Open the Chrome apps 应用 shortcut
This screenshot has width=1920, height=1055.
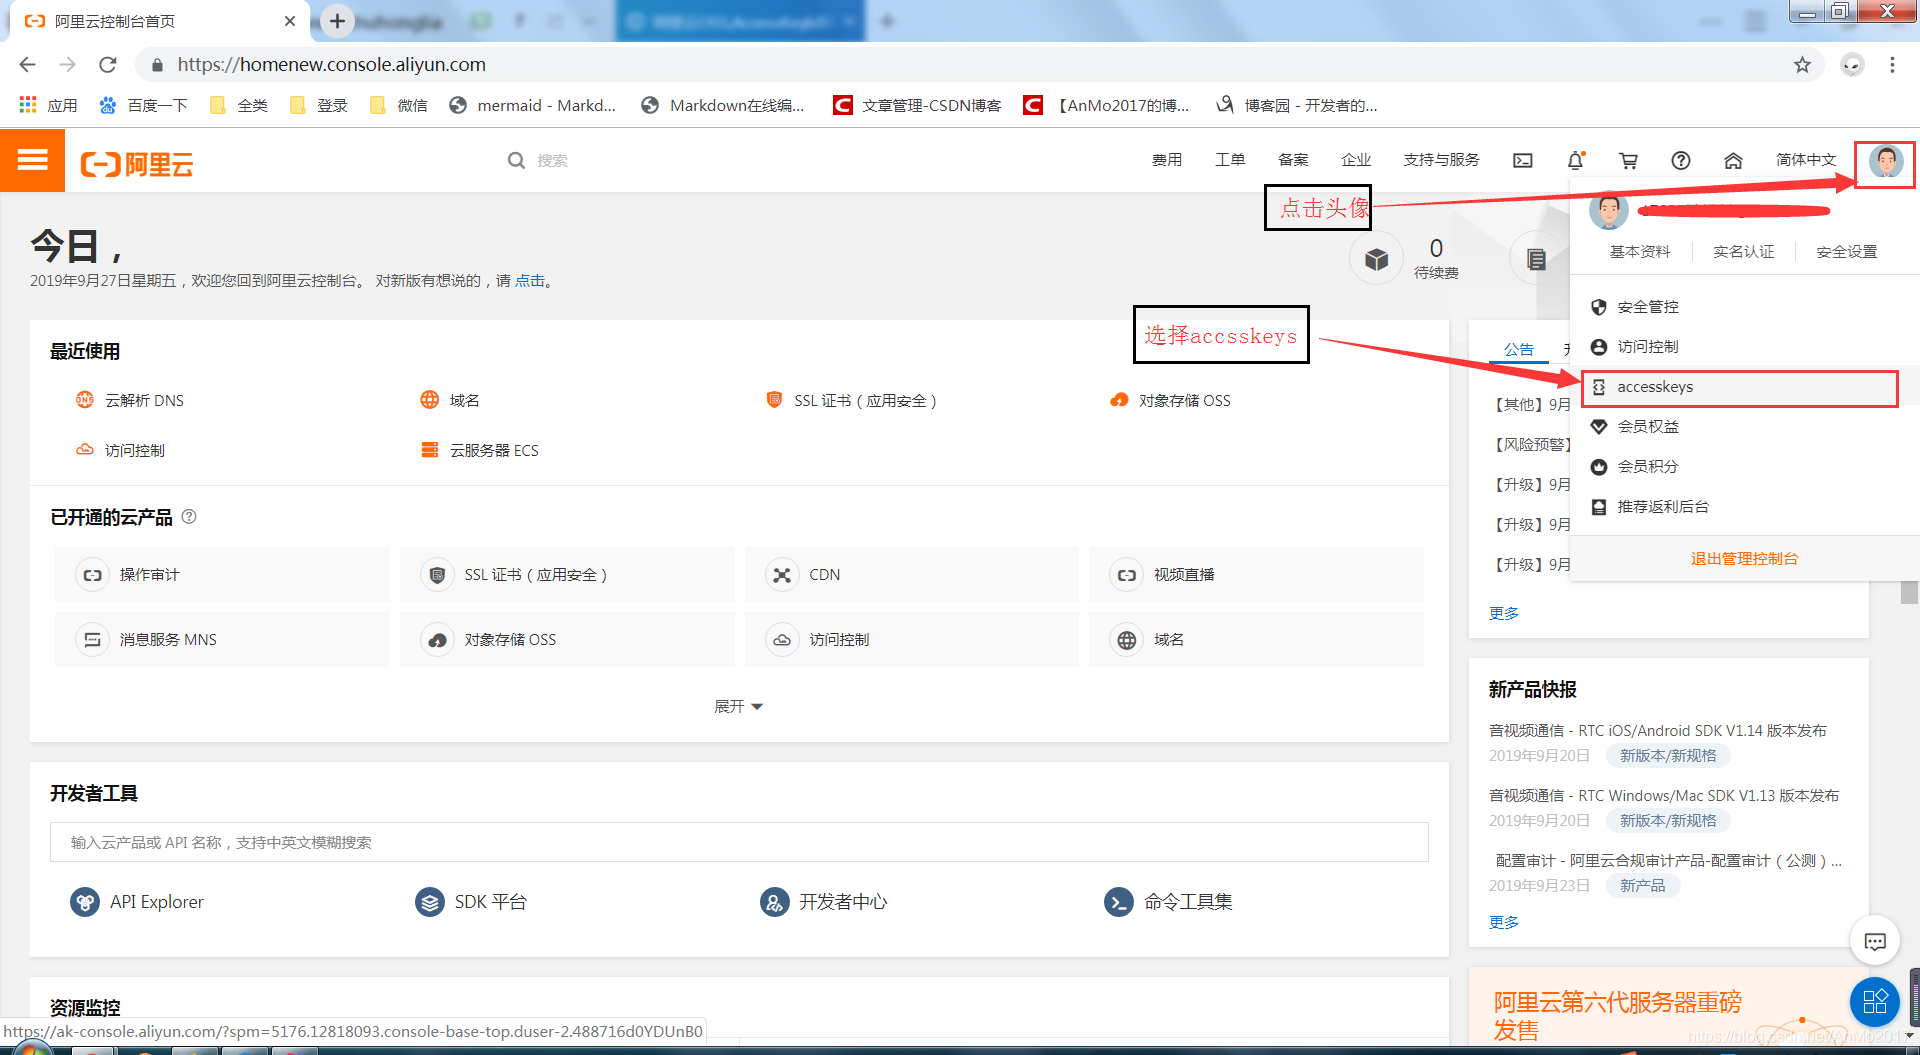(48, 105)
